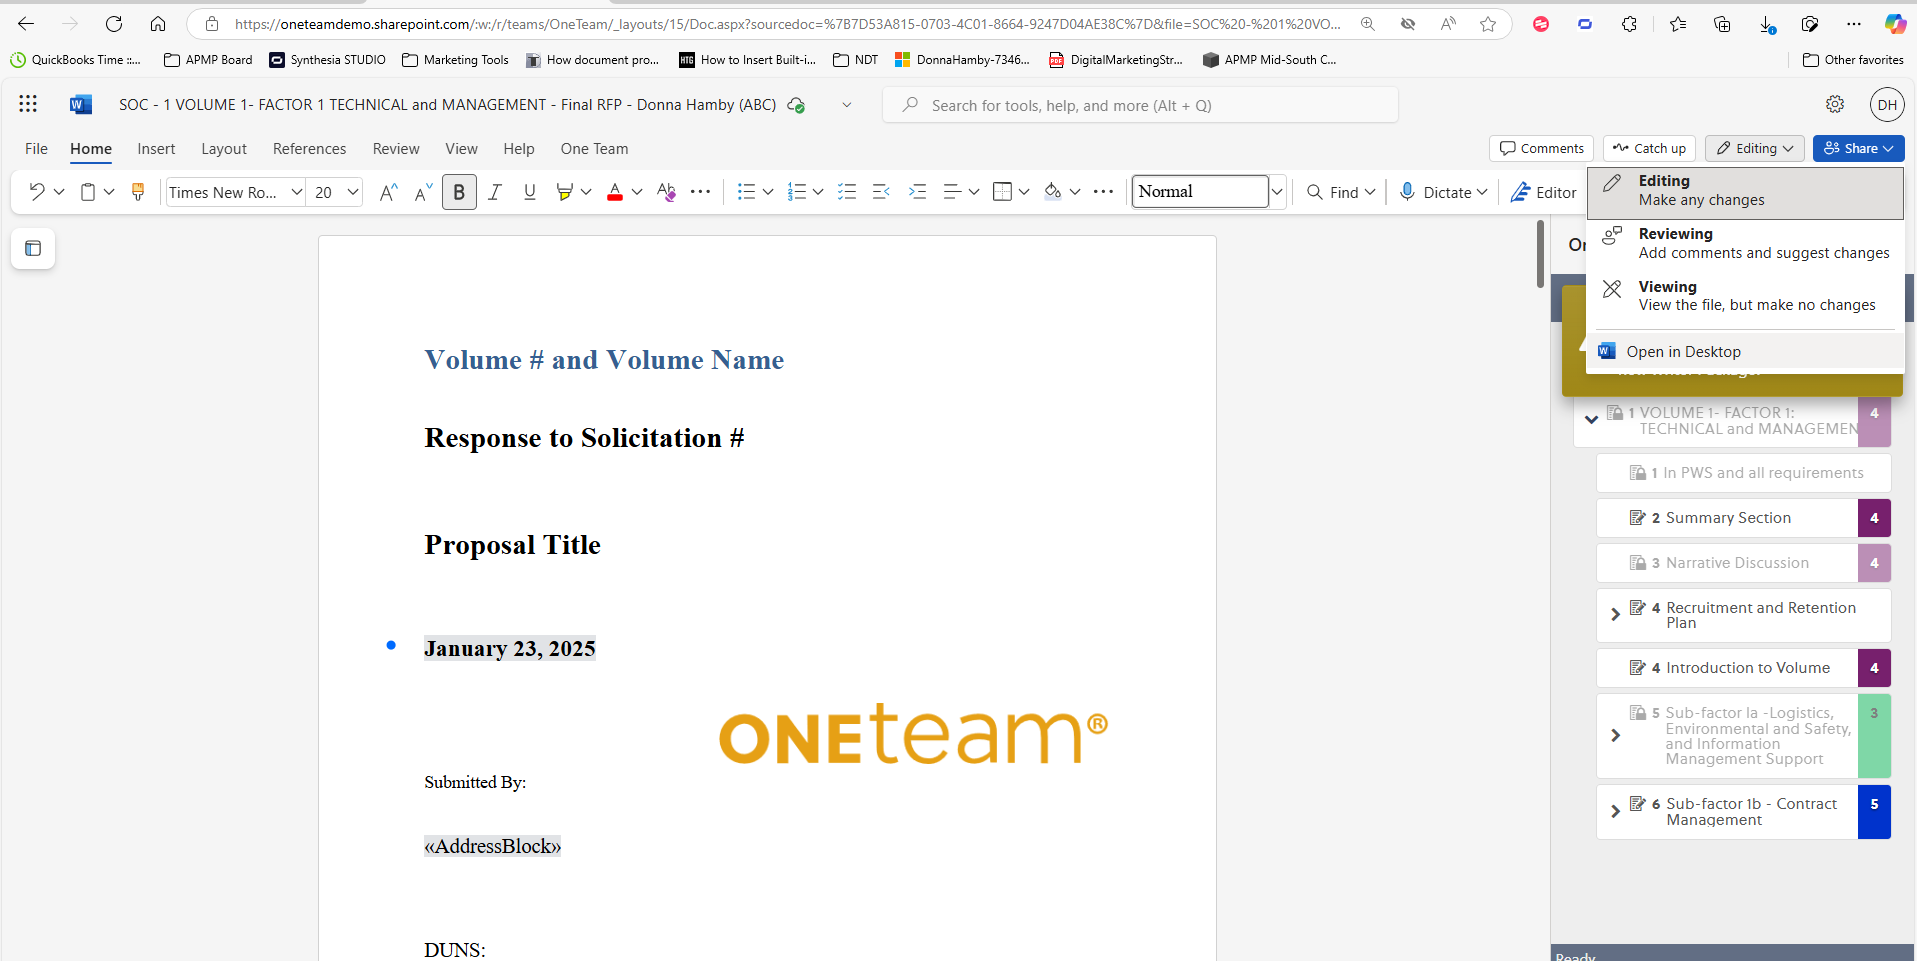
Task: Click the Shading paint bucket icon
Action: pos(1053,192)
